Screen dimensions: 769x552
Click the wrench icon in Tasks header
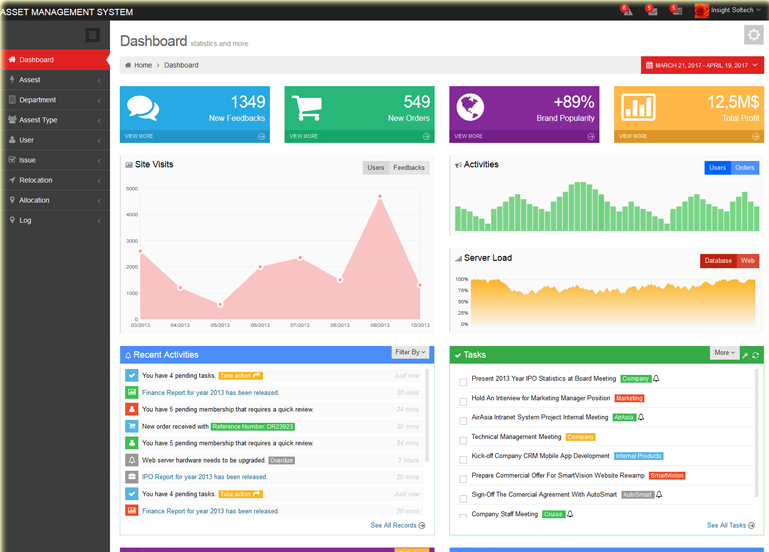pyautogui.click(x=745, y=355)
